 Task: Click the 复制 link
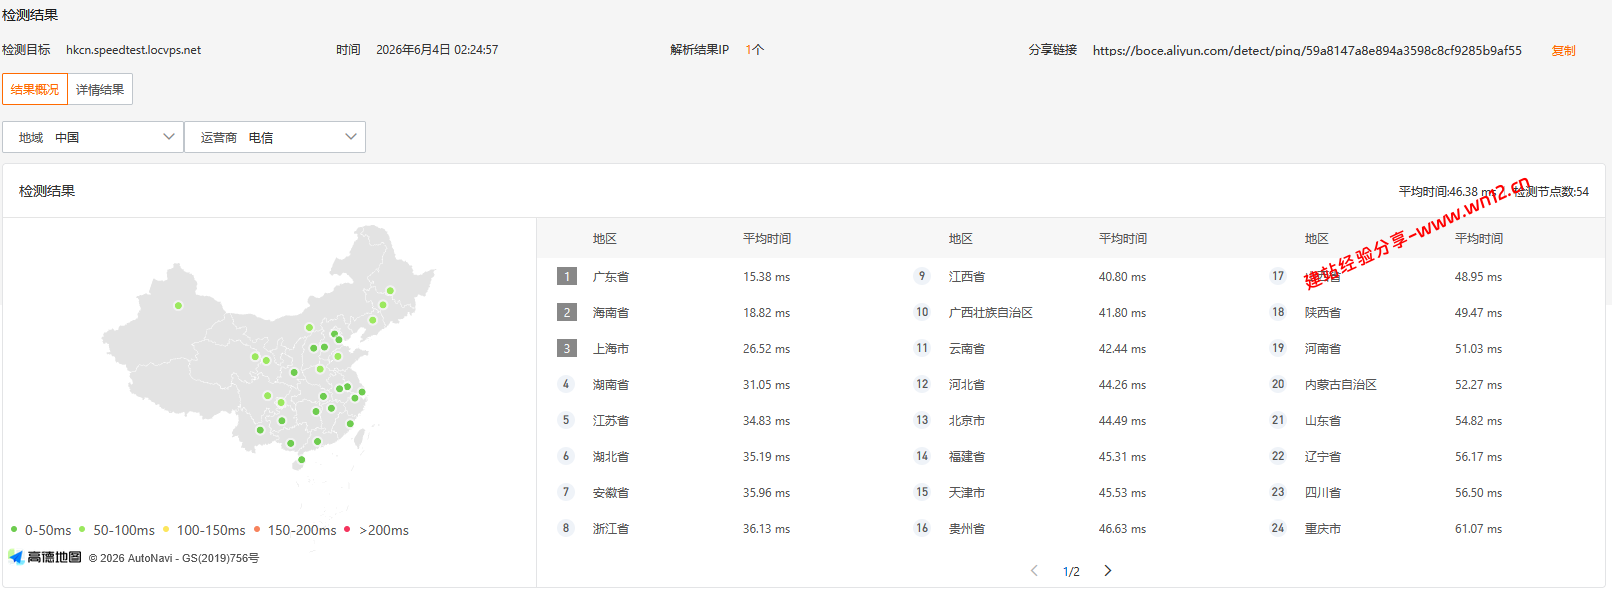coord(1563,50)
